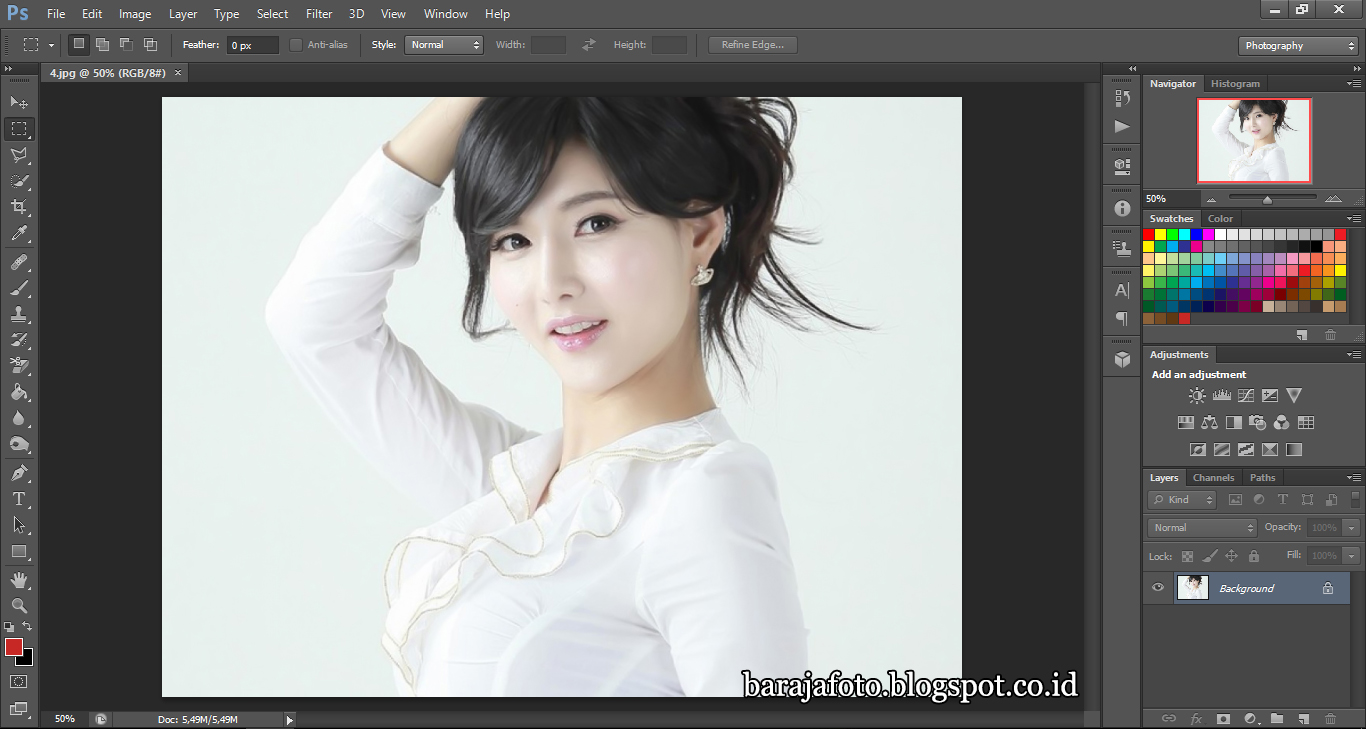Viewport: 1366px width, 729px height.
Task: Click the Refine Edge button
Action: [751, 44]
